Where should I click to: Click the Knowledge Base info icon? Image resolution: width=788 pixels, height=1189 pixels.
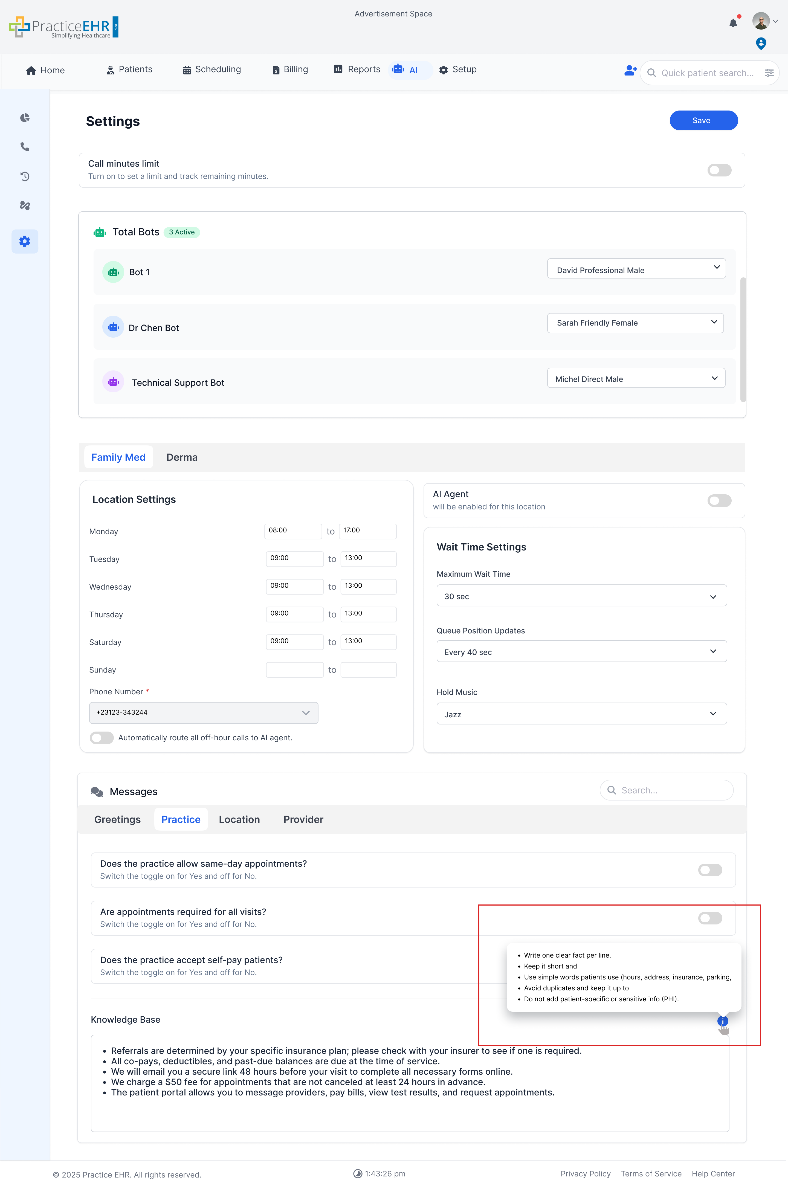(x=722, y=1021)
